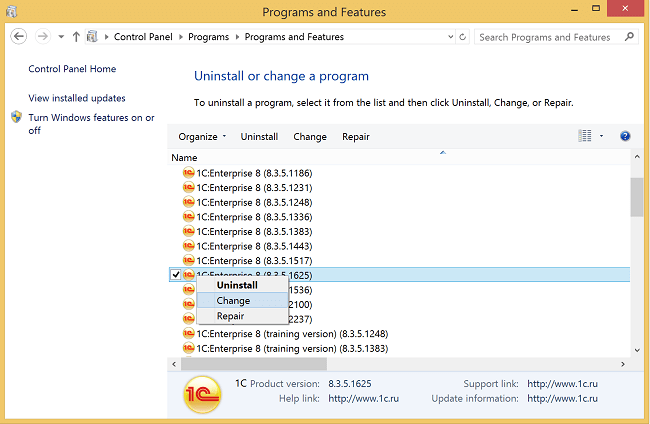Select 1C:Enterprise 8 (8.3.5.1336) icon
The height and width of the screenshot is (424, 650).
pos(189,216)
